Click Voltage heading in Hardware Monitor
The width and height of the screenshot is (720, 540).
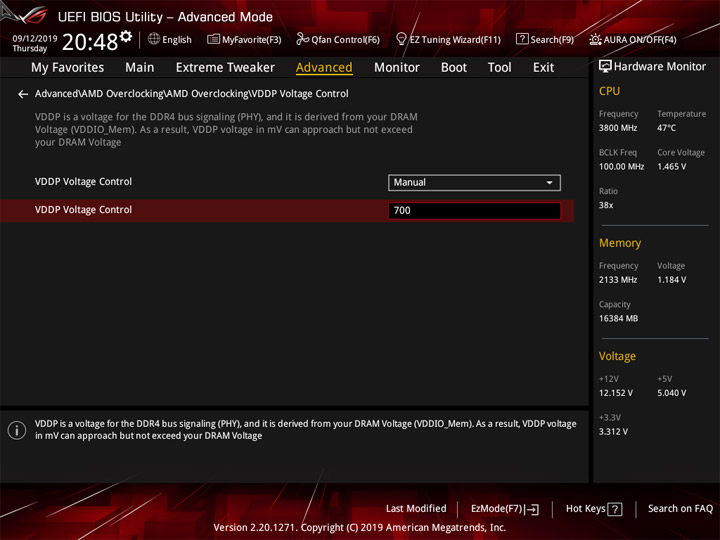coord(617,356)
